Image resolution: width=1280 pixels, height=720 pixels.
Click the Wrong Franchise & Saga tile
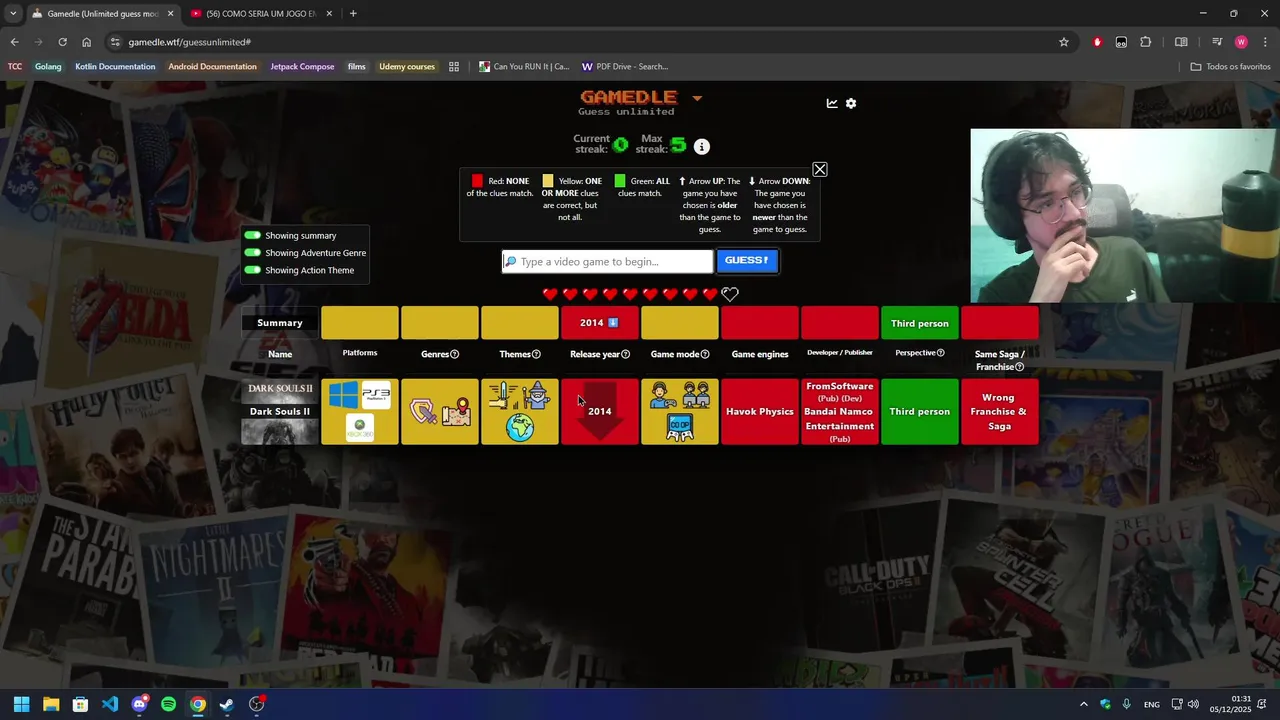coord(1000,411)
